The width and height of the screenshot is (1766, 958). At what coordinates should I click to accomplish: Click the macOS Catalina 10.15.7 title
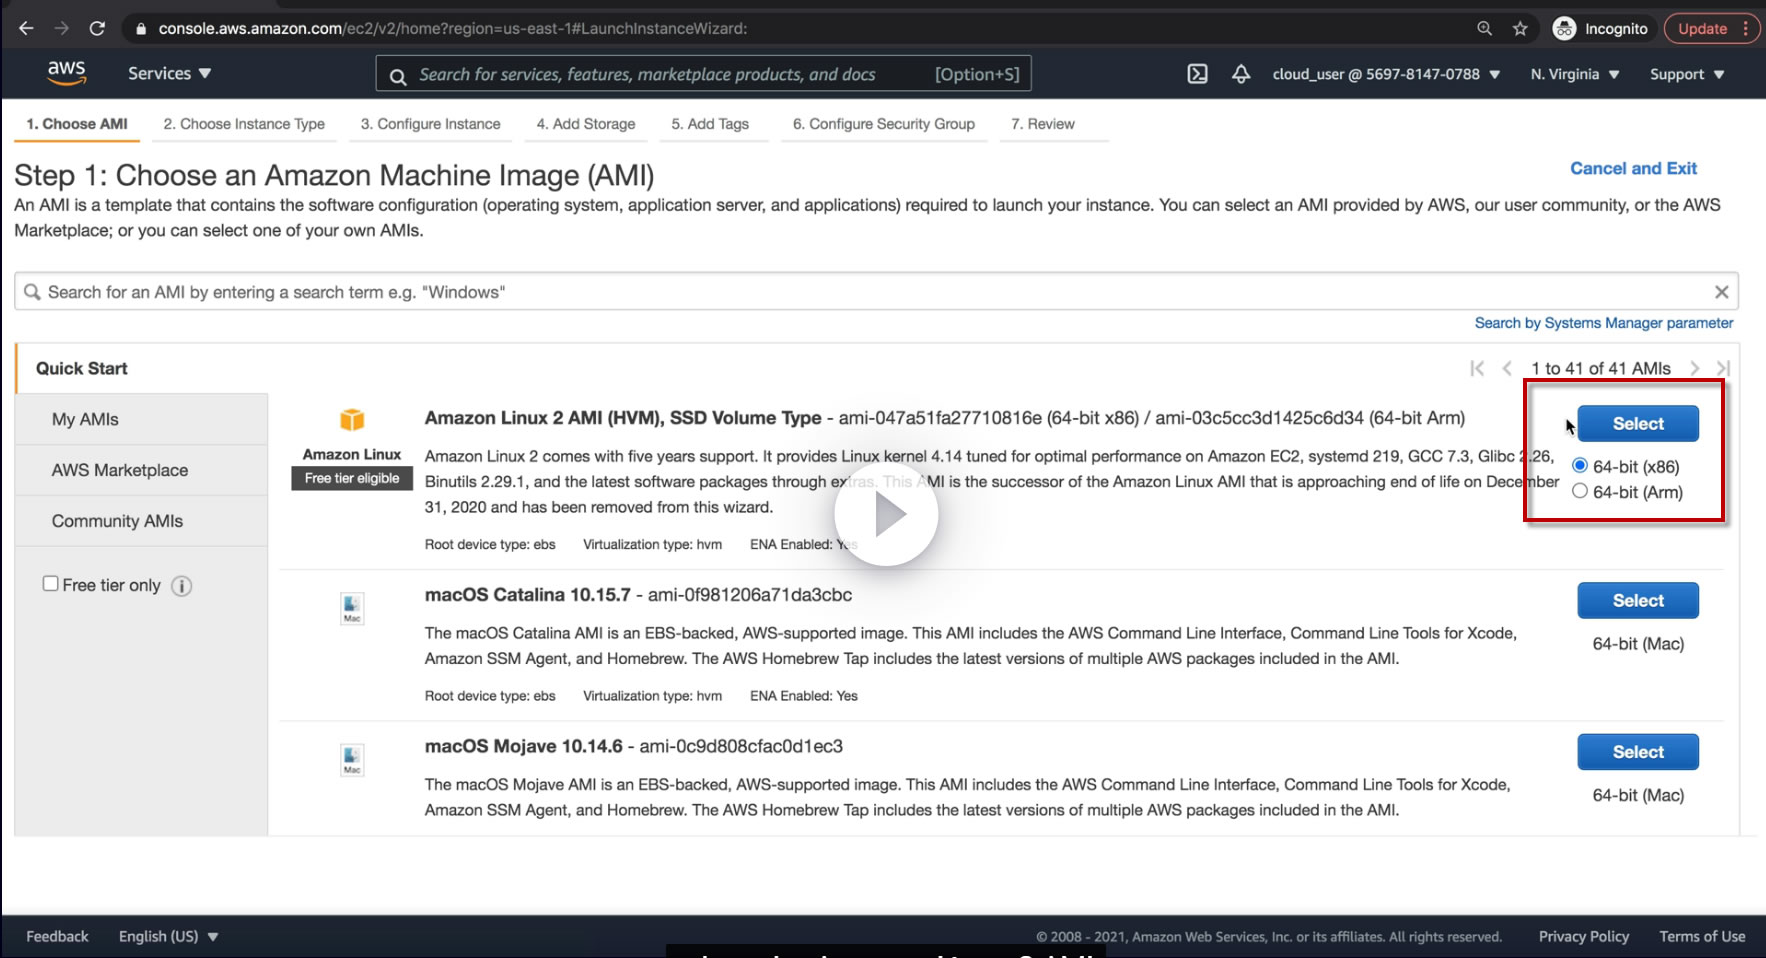(528, 595)
